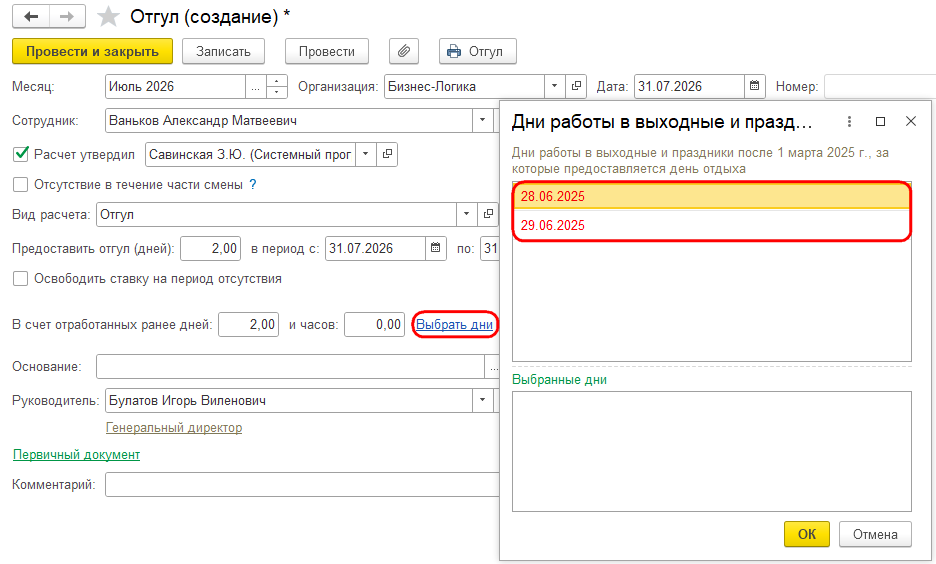Screen dimensions: 936x564
Task: Expand the Сотрудник dropdown
Action: pyautogui.click(x=482, y=121)
